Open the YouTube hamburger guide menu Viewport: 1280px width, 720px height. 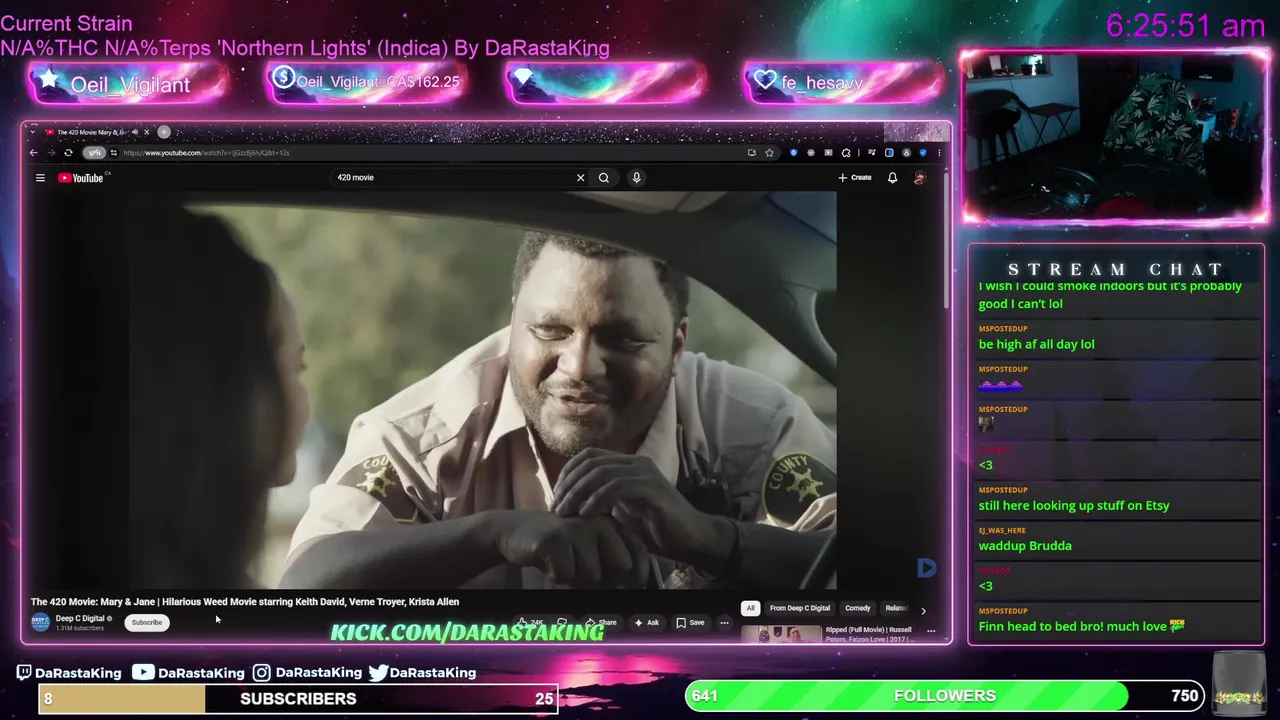coord(40,178)
